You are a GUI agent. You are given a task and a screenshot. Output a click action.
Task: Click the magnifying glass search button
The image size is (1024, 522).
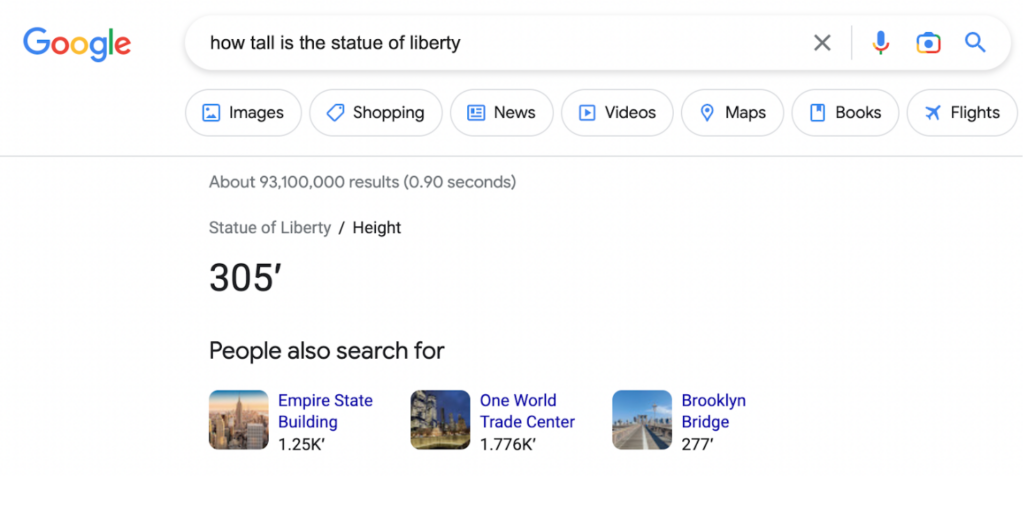tap(975, 43)
